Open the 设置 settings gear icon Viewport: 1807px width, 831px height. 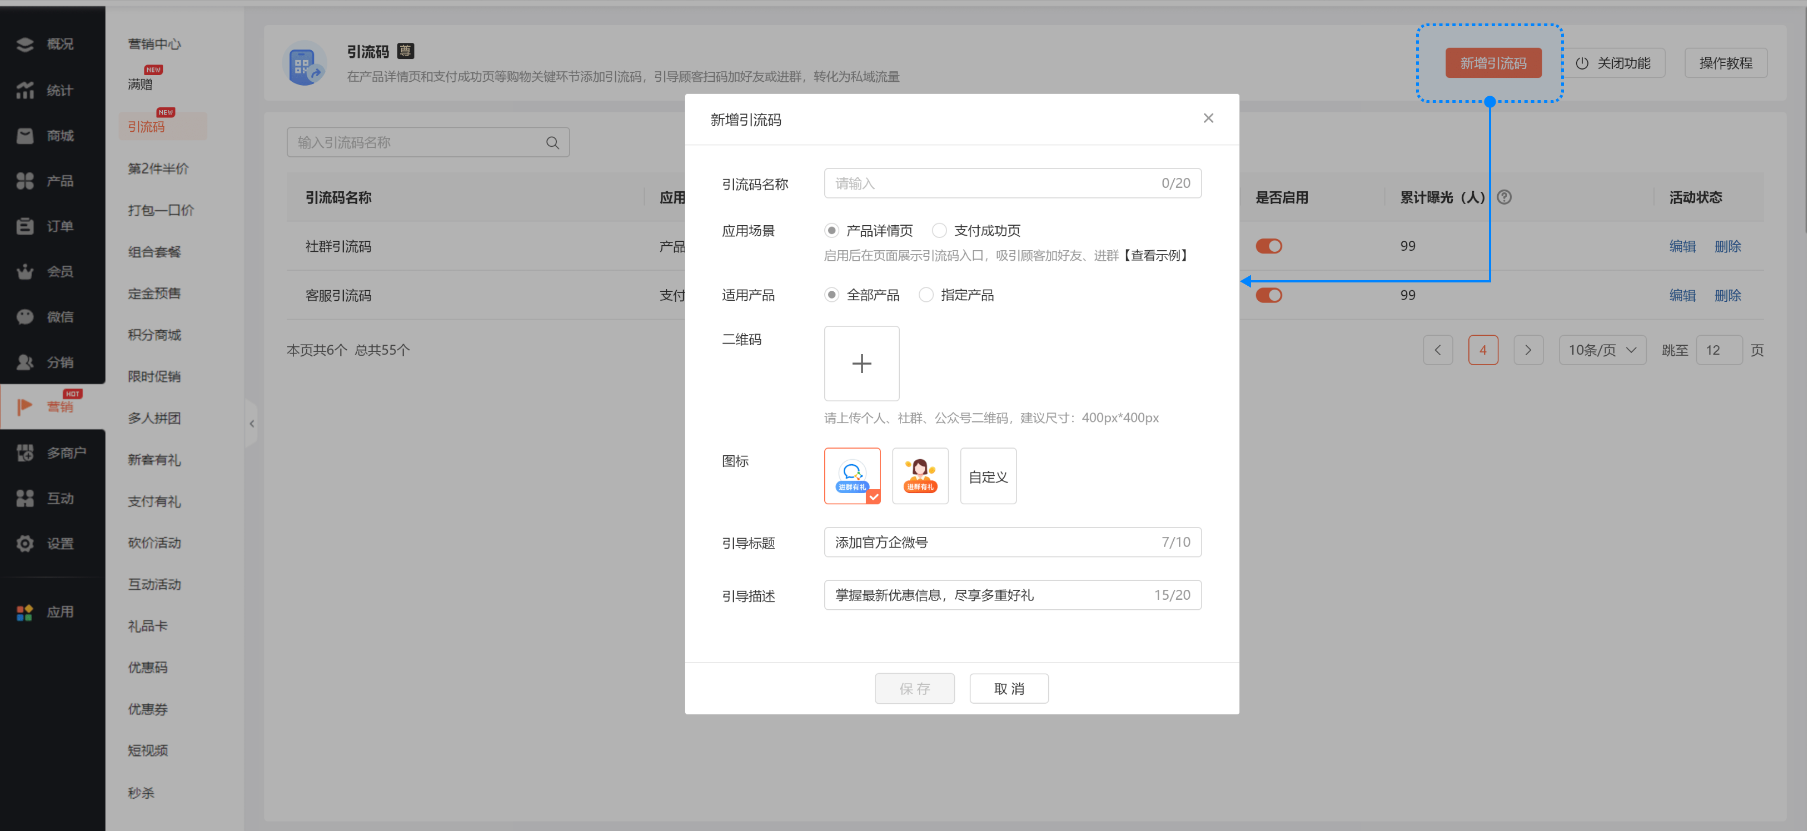tap(25, 543)
